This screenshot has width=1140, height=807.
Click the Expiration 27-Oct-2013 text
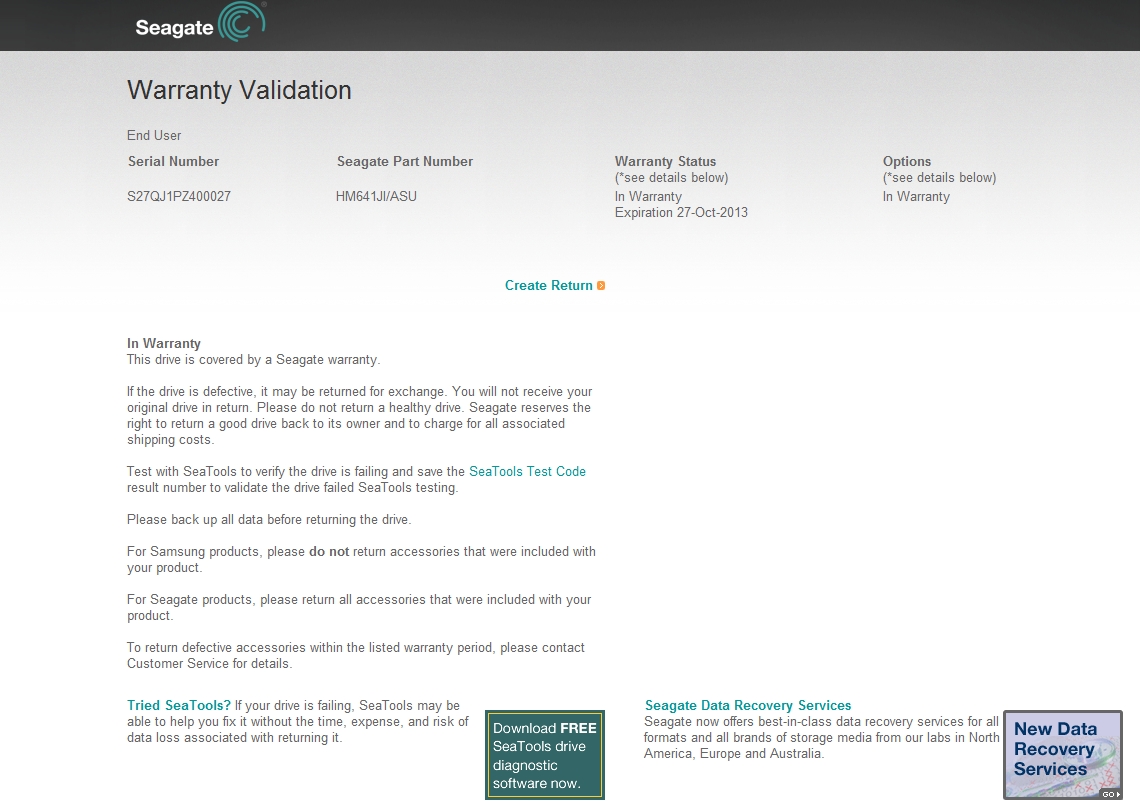pyautogui.click(x=681, y=212)
